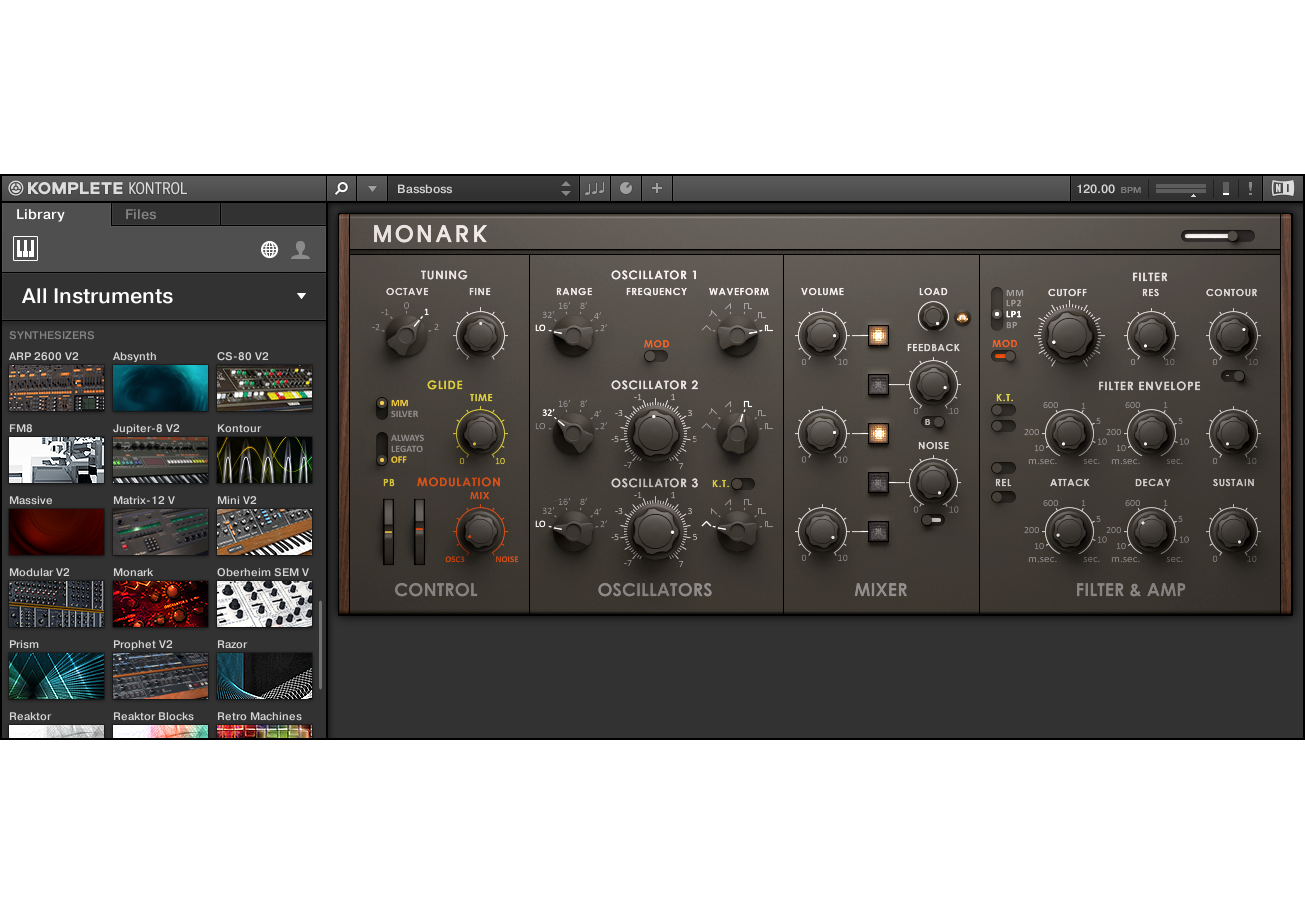This screenshot has width=1305, height=914.
Task: Click the exclamation mark warning icon
Action: 1250,188
